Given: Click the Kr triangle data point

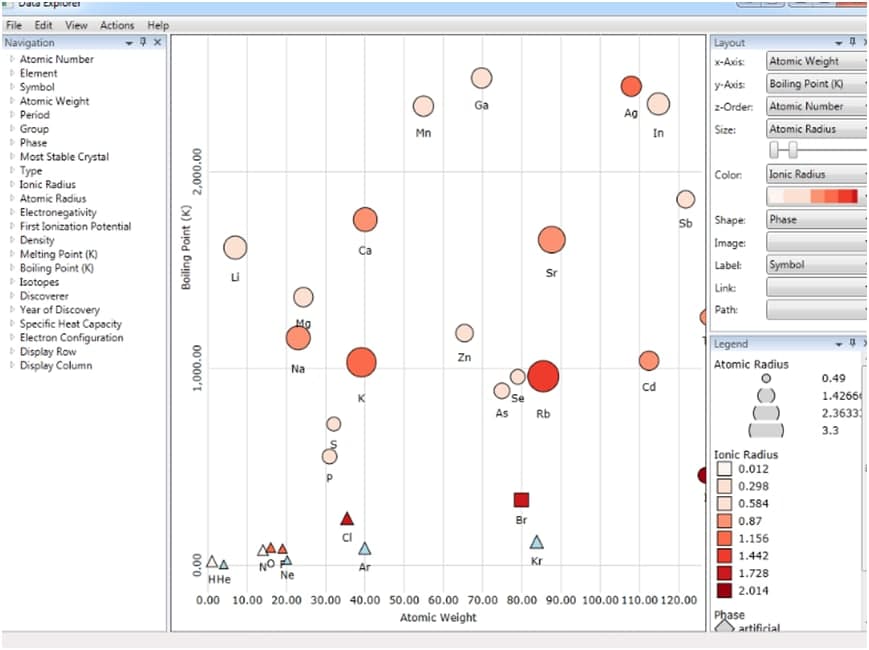Looking at the screenshot, I should (537, 542).
